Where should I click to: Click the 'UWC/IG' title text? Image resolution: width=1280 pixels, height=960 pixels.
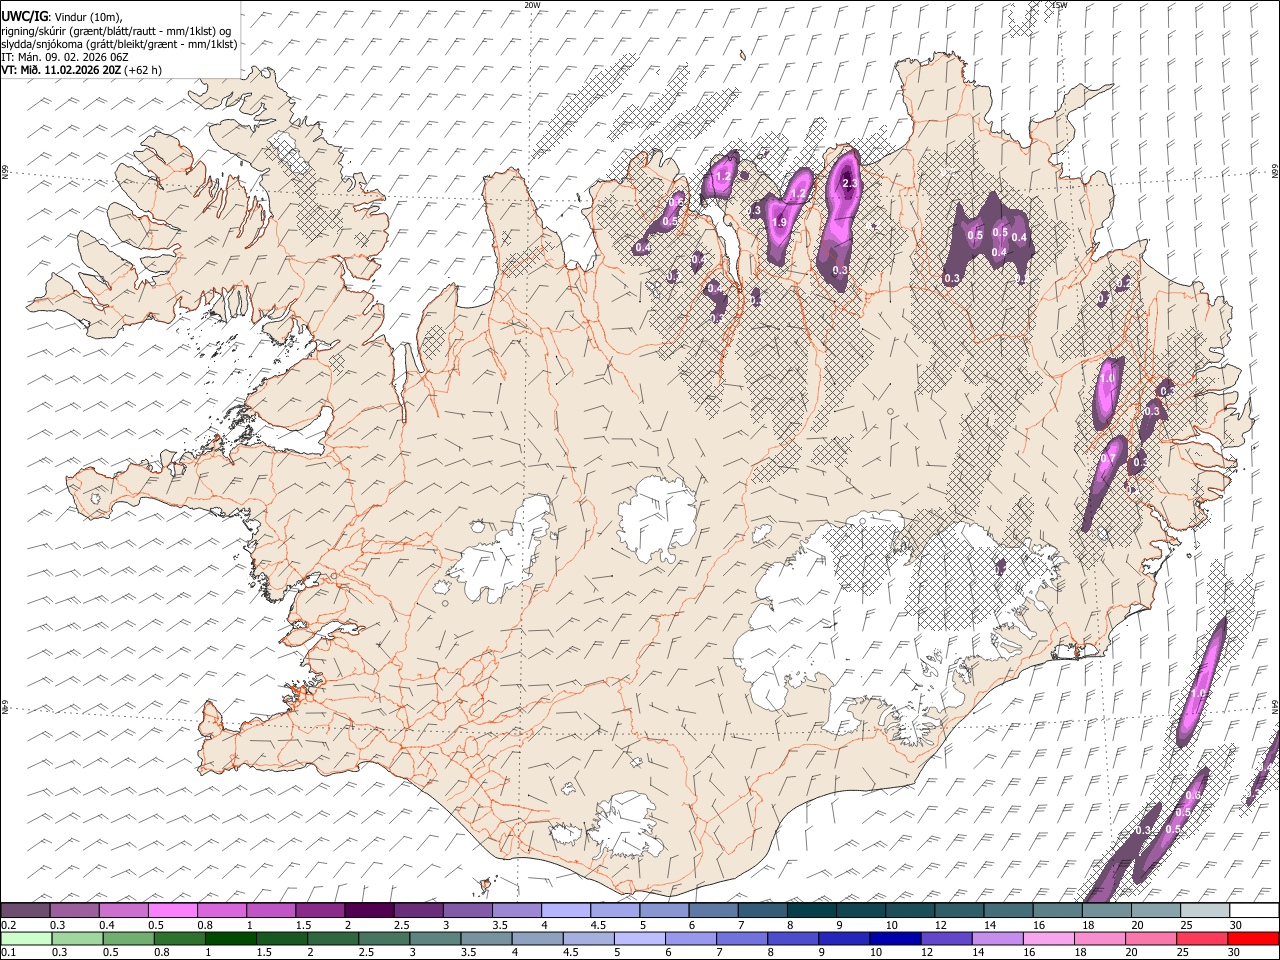tap(24, 17)
